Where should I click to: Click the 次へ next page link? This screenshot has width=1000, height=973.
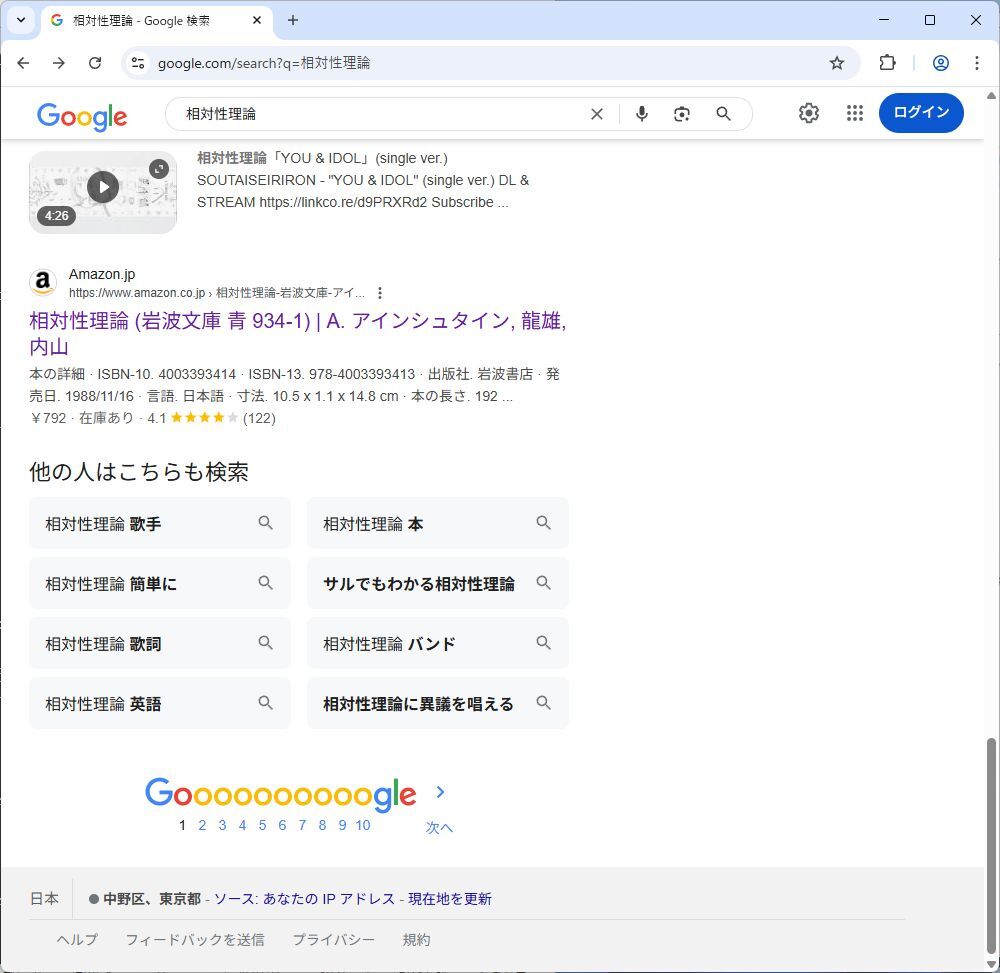click(x=439, y=828)
